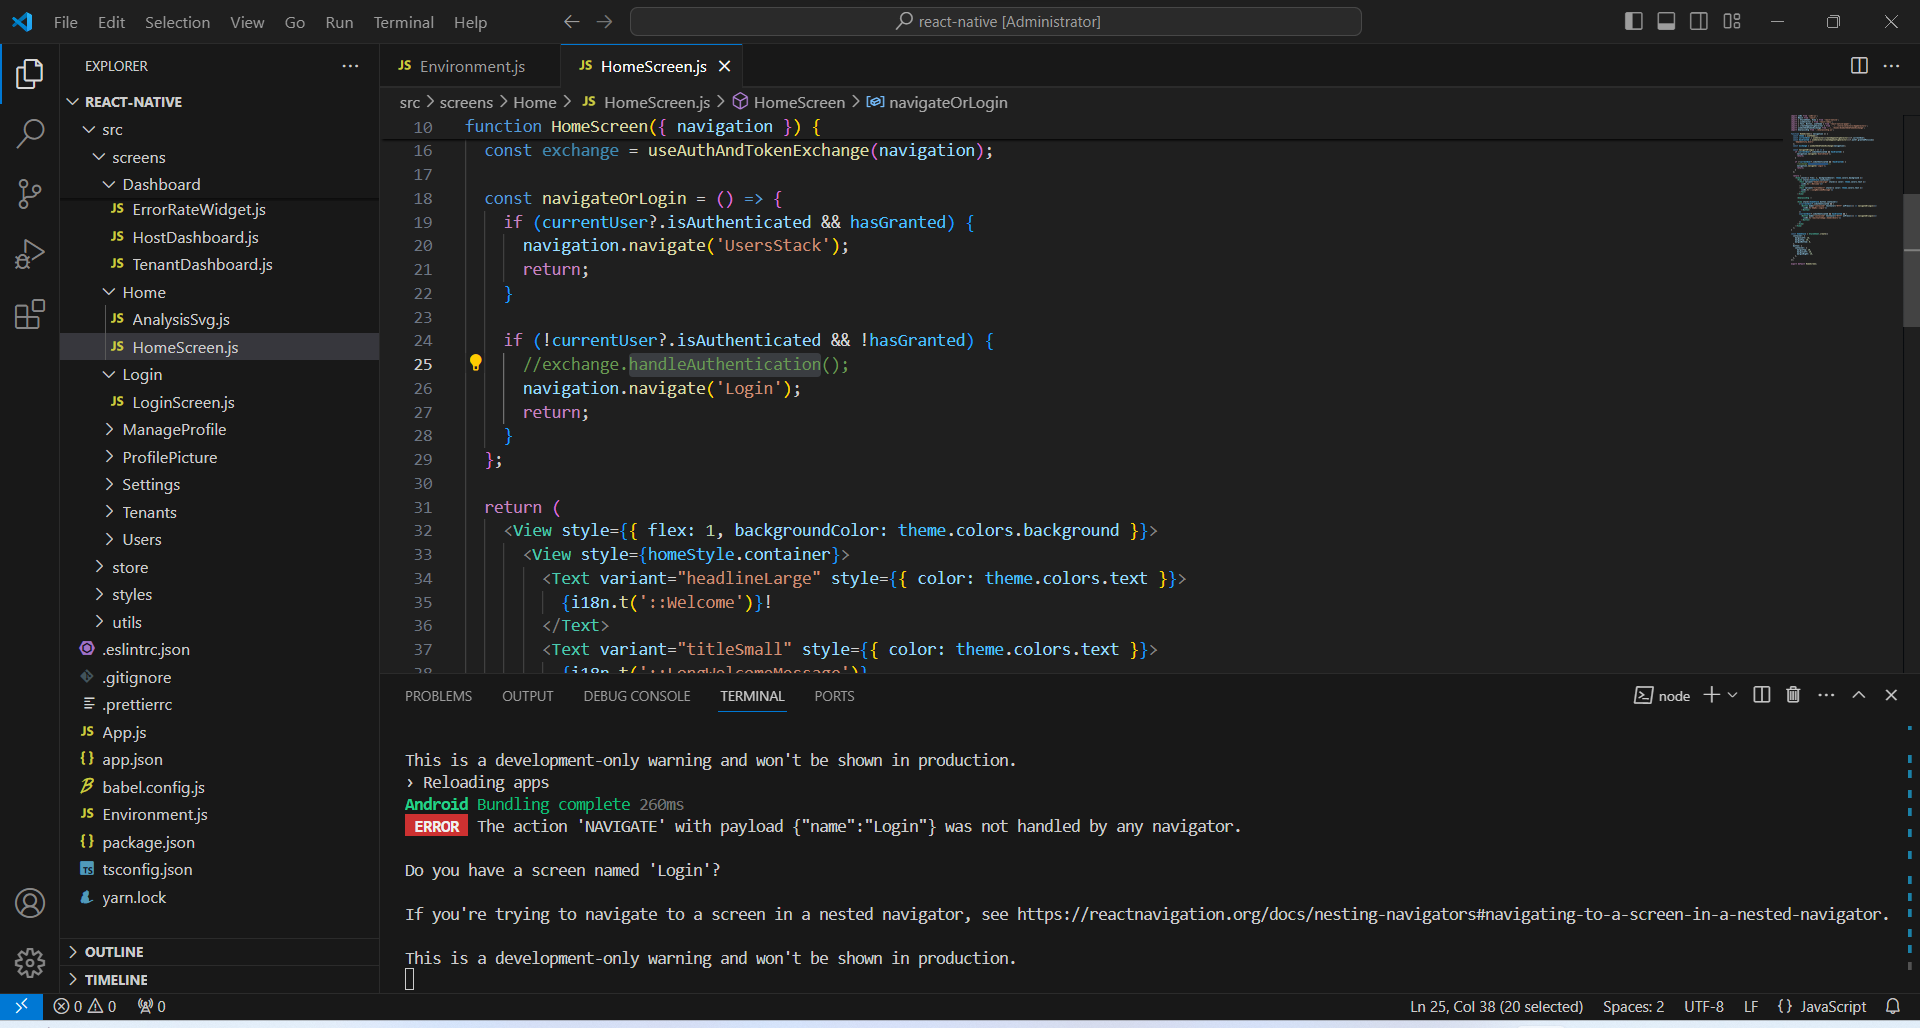This screenshot has width=1920, height=1028.
Task: Switch to the Environment.js editor tab
Action: 471,66
